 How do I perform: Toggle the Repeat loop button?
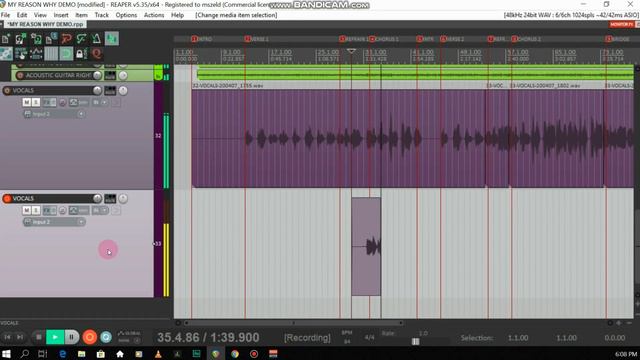106,337
